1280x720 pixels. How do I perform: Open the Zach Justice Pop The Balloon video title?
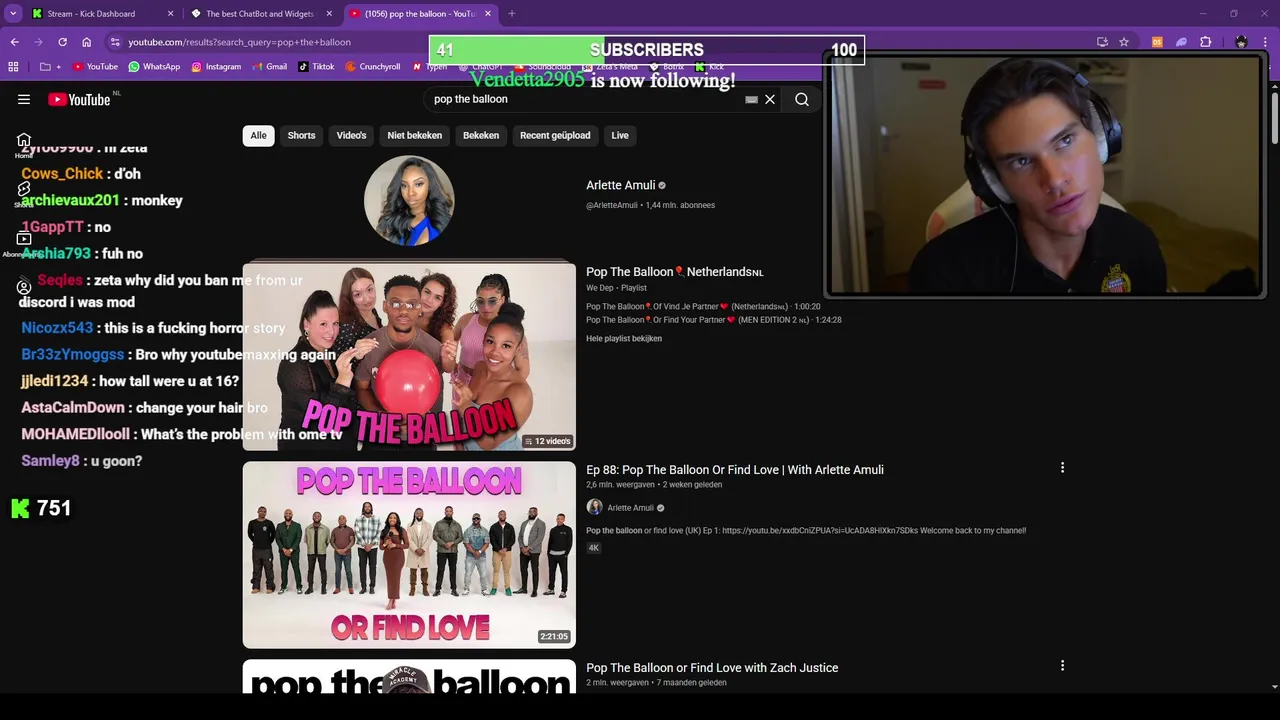pyautogui.click(x=712, y=668)
